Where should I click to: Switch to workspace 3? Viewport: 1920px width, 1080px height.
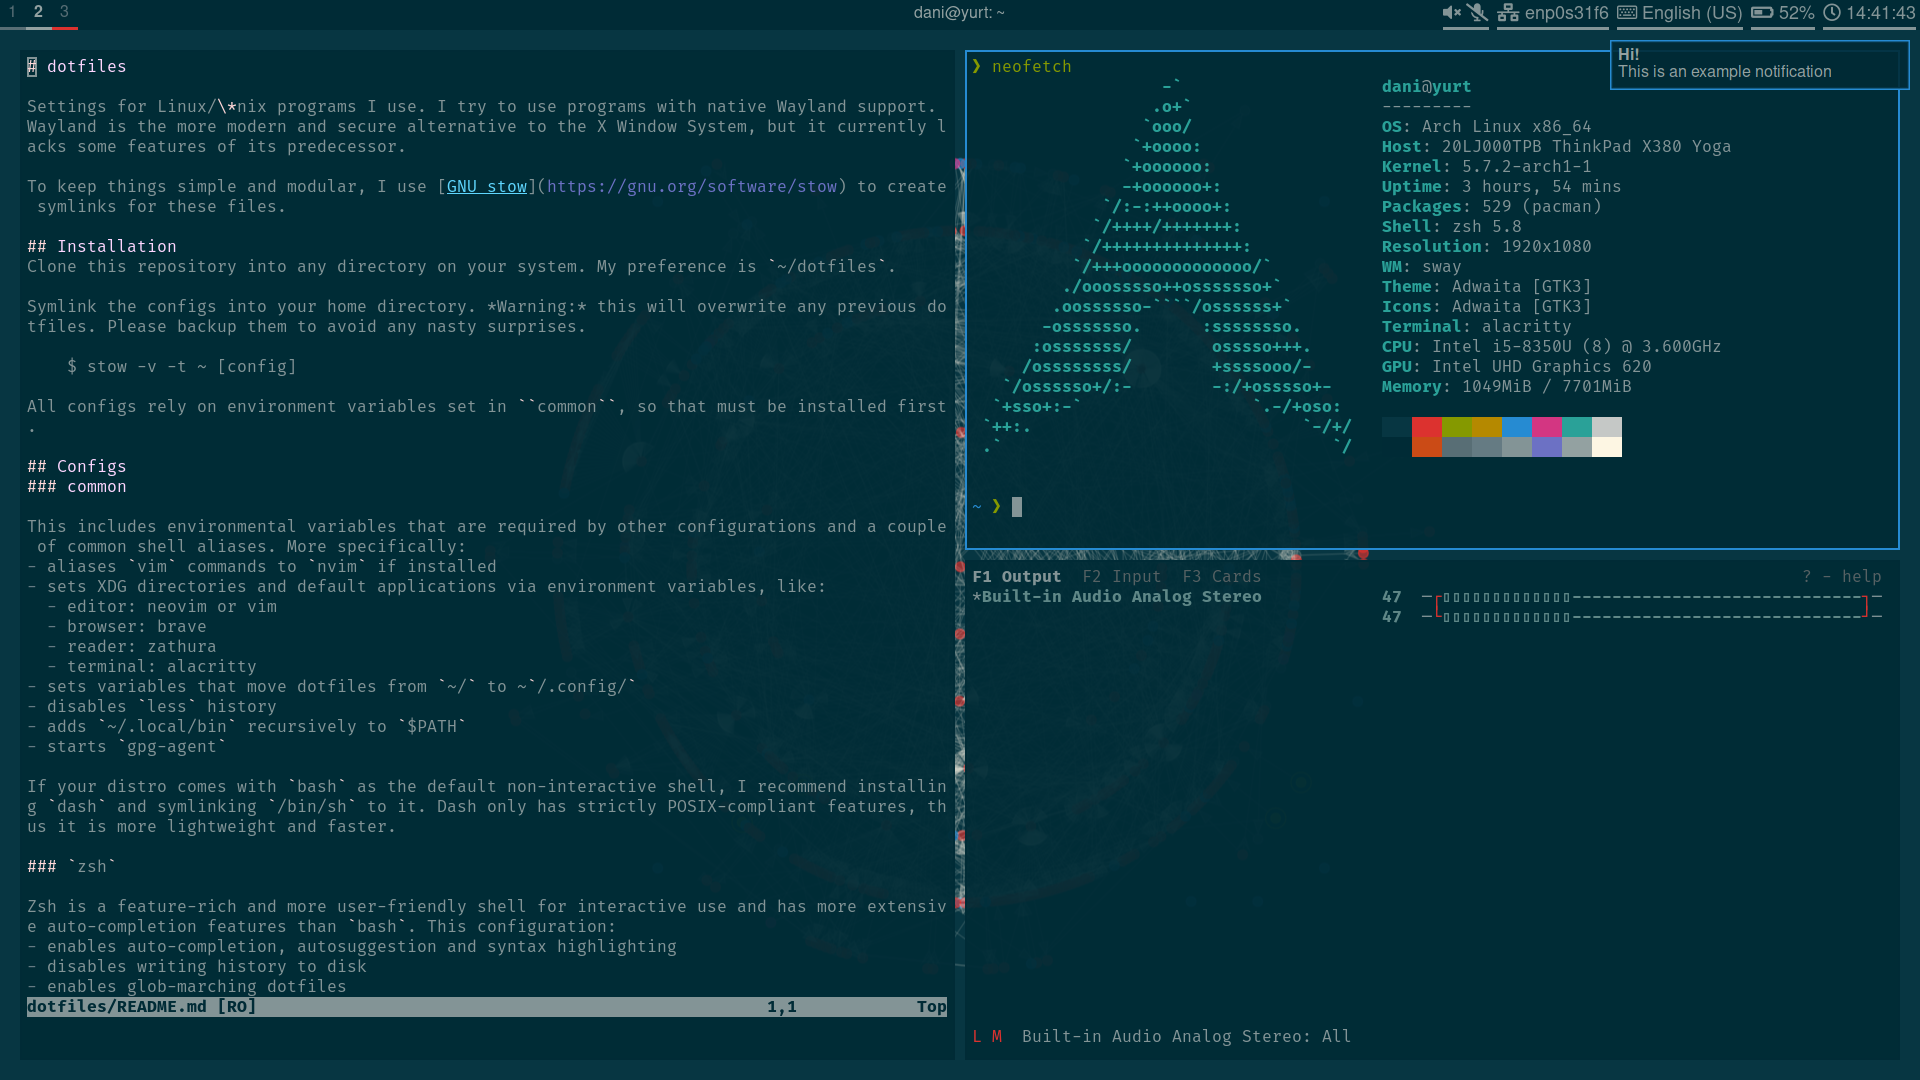[64, 12]
